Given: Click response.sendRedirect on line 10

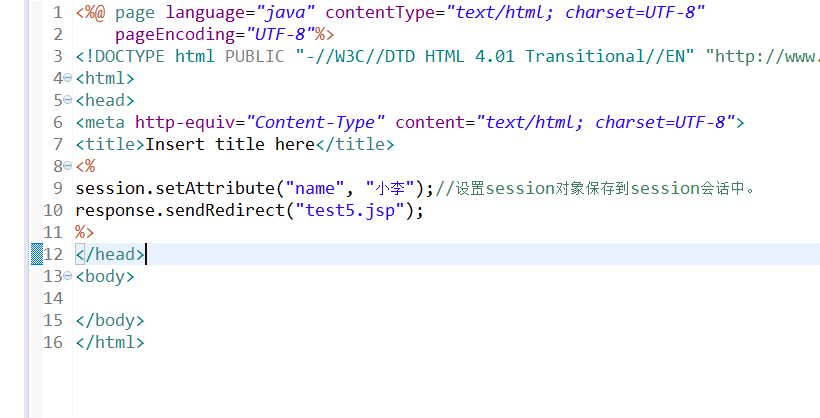Looking at the screenshot, I should [180, 210].
